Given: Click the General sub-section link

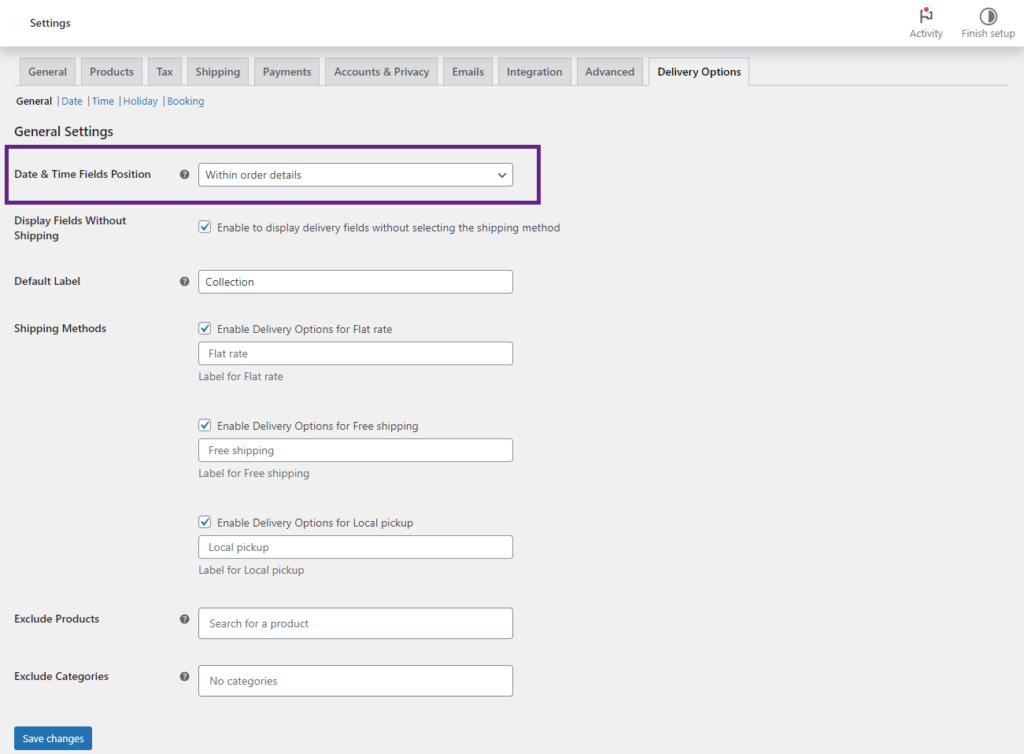Looking at the screenshot, I should click(34, 101).
